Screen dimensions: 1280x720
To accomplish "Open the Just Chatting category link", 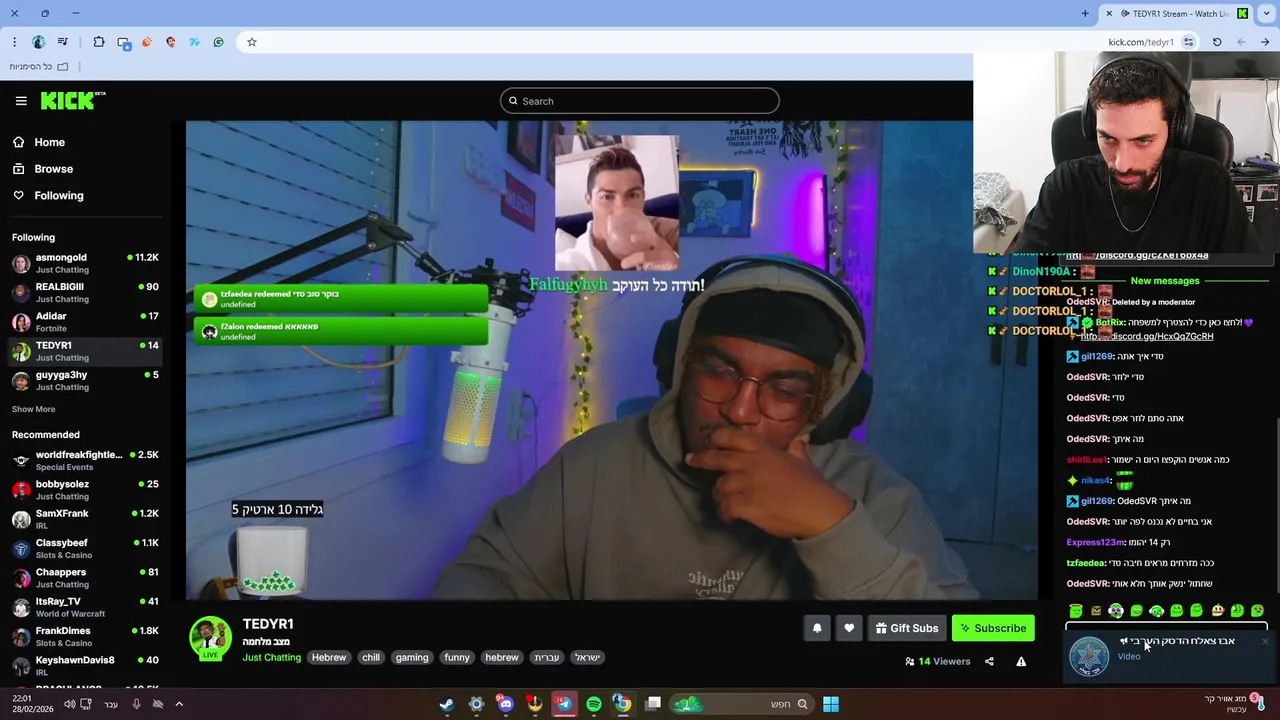I will tap(271, 657).
